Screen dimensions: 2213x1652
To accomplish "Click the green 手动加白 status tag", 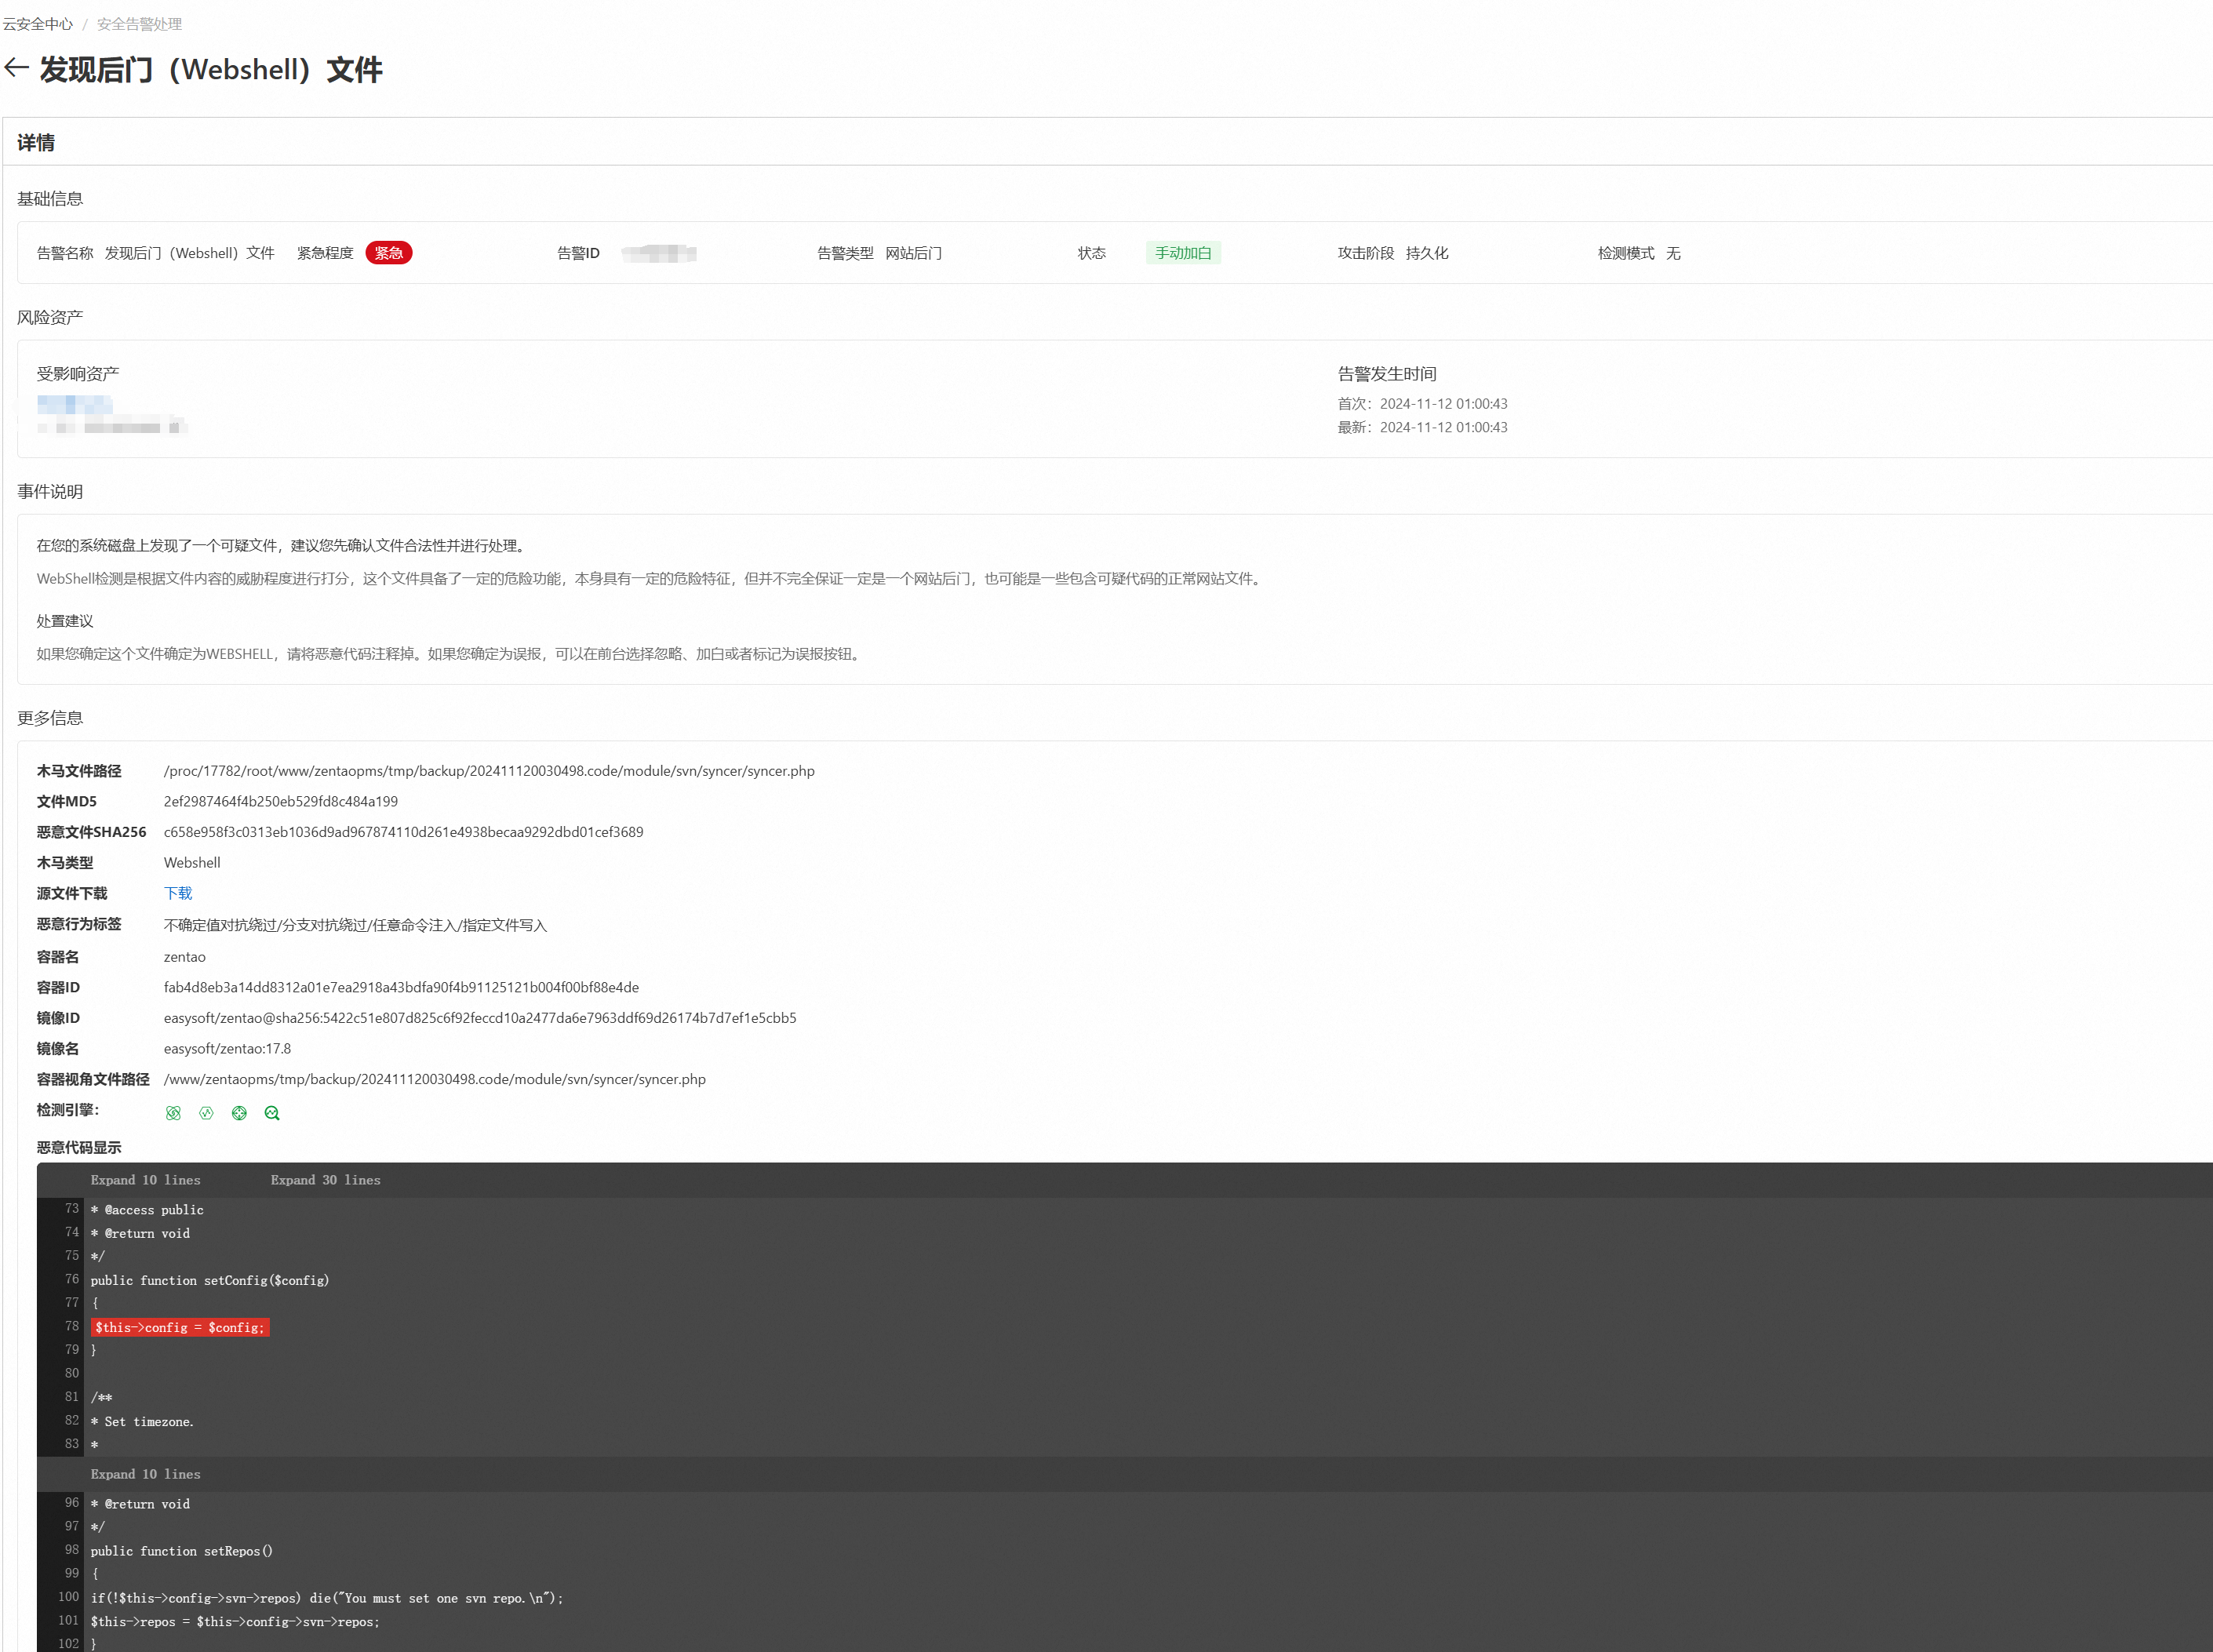I will coord(1183,253).
